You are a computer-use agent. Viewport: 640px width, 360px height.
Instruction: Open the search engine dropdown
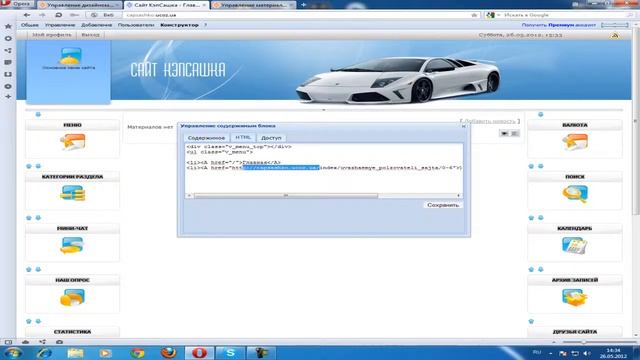[x=493, y=15]
